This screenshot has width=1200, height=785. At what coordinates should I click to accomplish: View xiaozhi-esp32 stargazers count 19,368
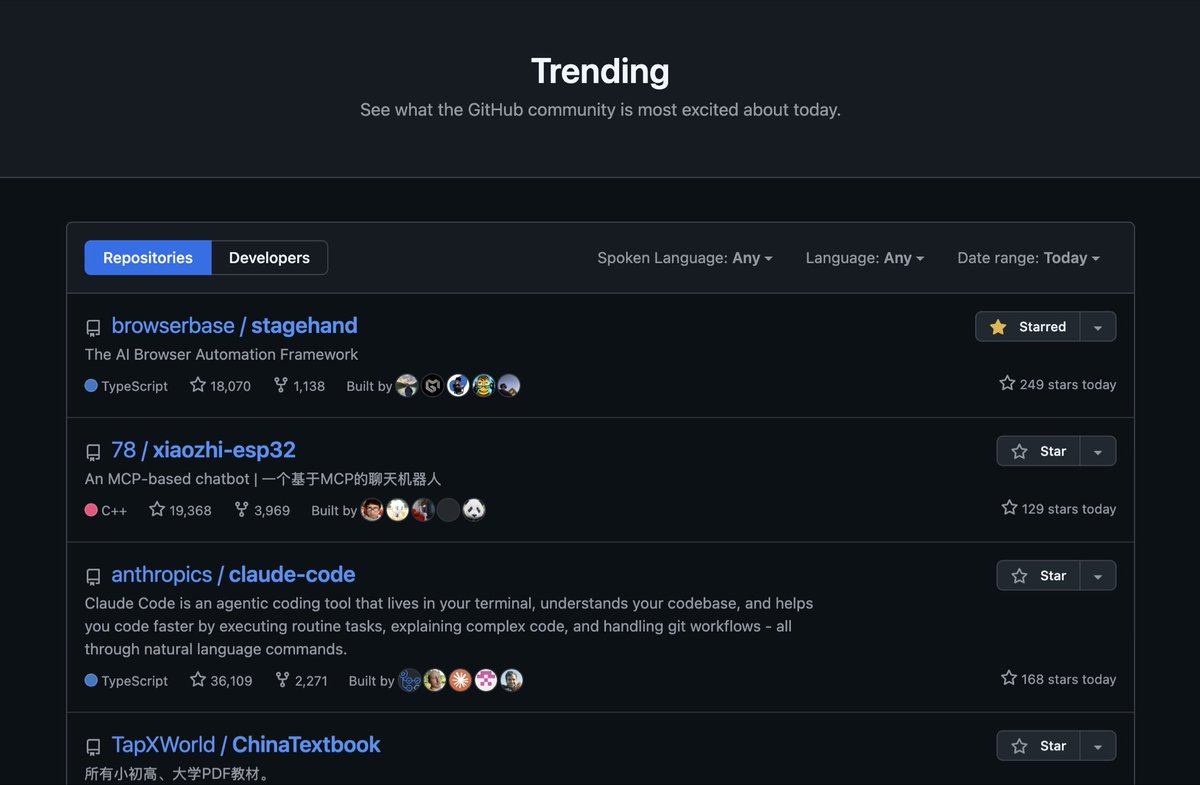(180, 510)
